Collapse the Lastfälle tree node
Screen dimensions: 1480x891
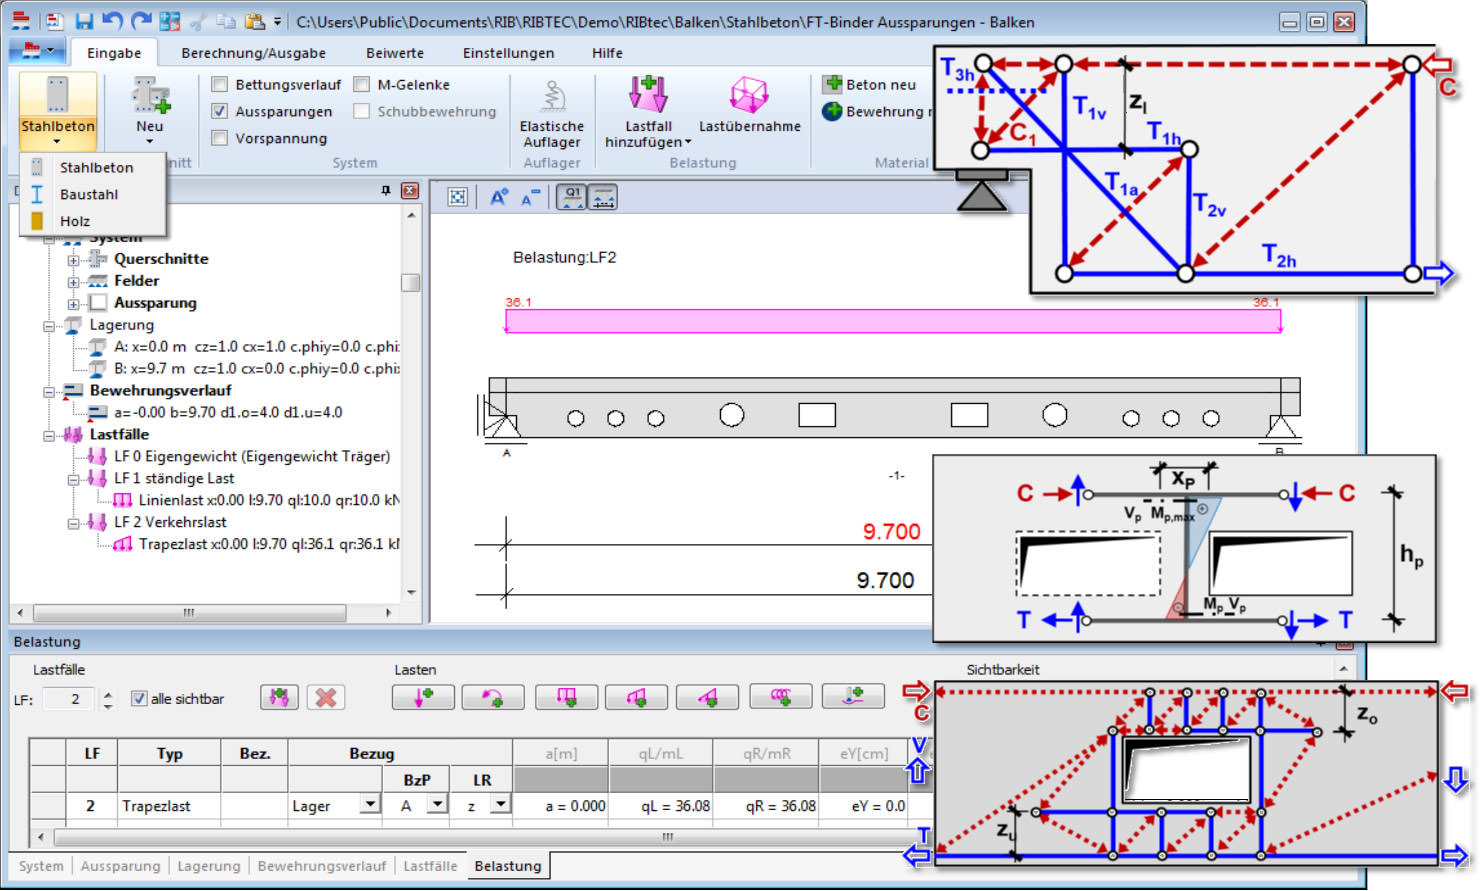[49, 435]
